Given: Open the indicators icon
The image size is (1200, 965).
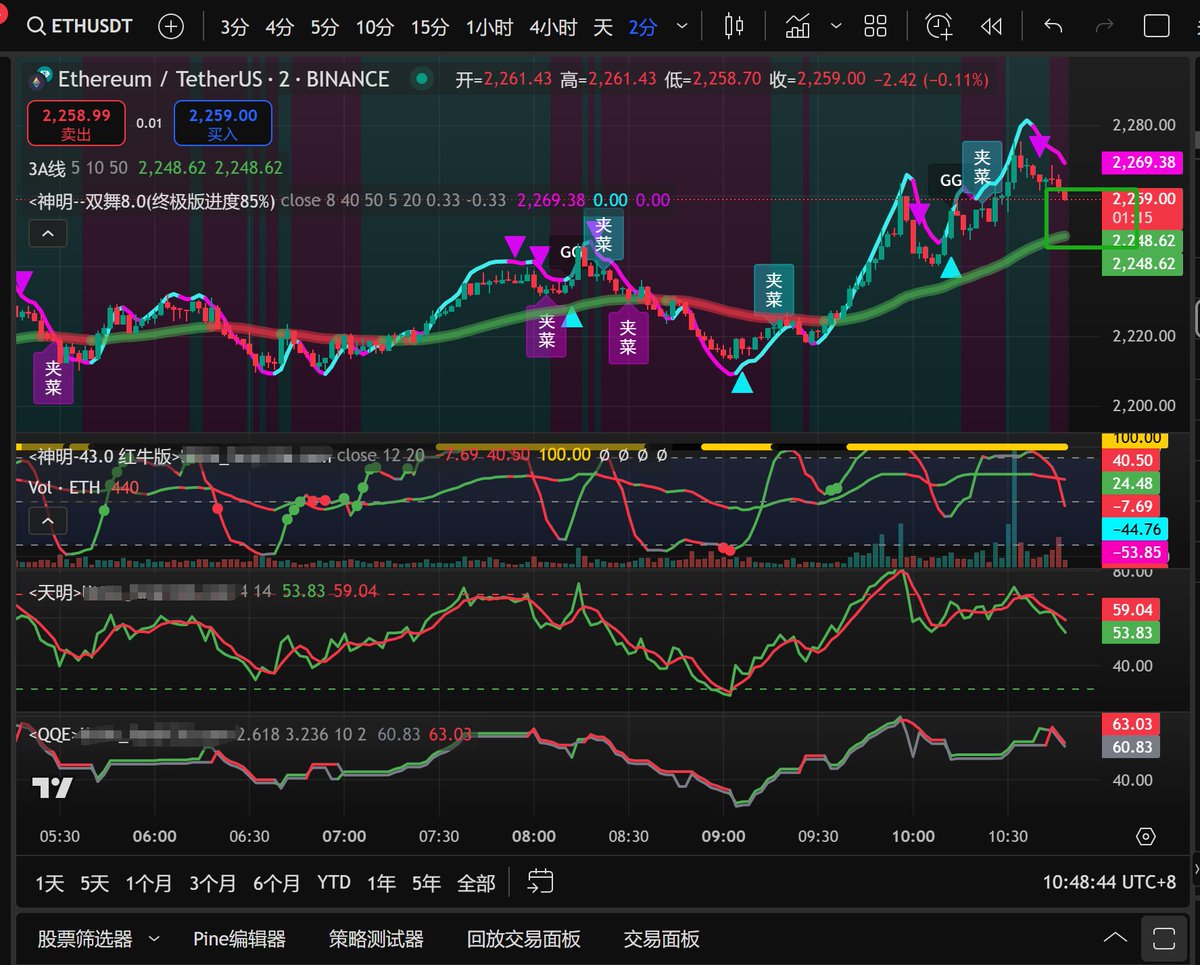Looking at the screenshot, I should point(798,27).
